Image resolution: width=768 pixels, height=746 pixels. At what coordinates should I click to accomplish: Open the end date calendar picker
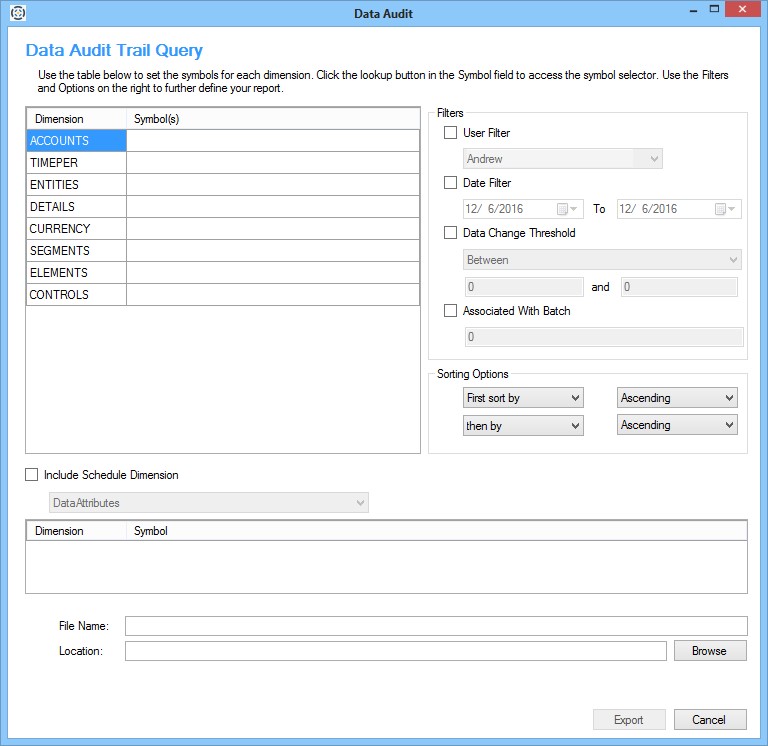click(725, 209)
